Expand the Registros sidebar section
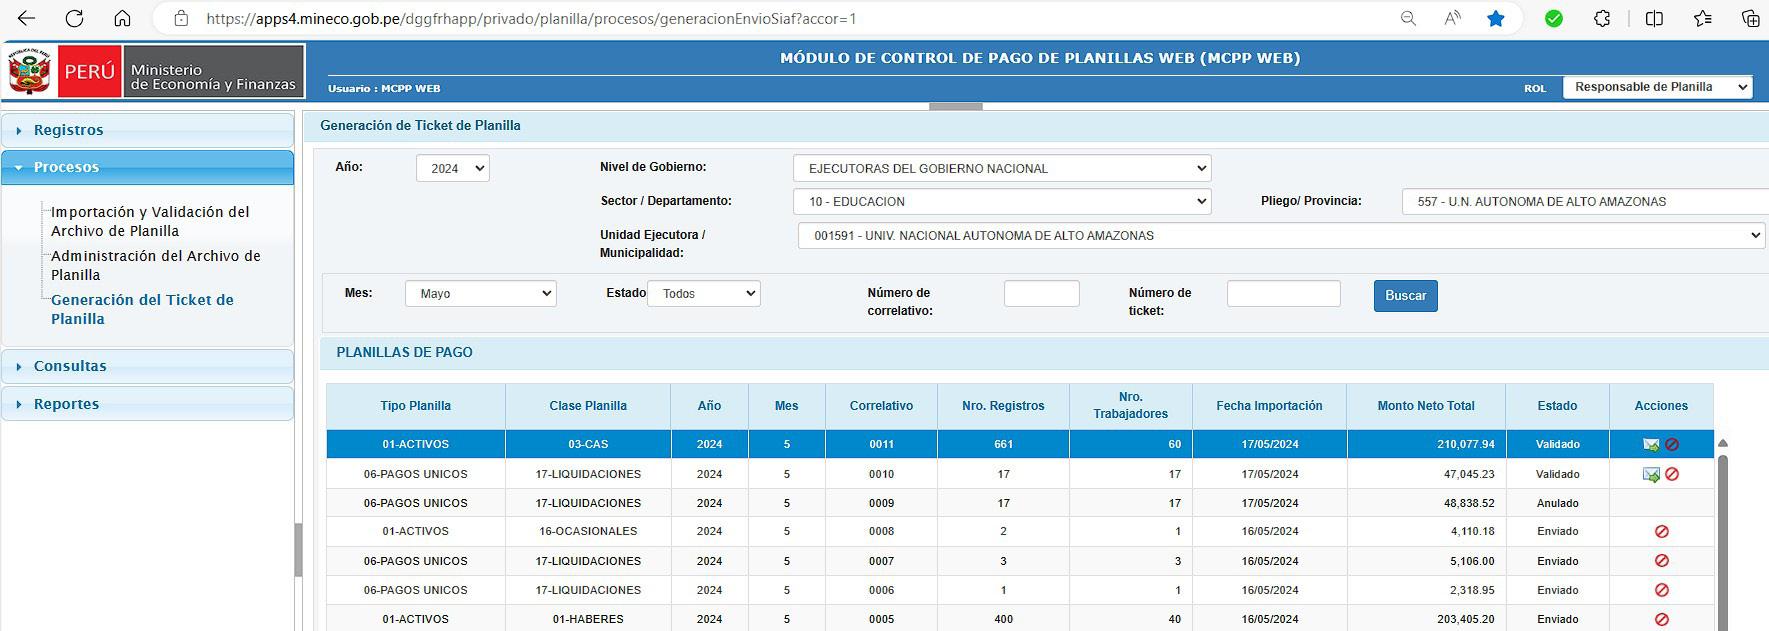This screenshot has width=1769, height=631. [148, 130]
